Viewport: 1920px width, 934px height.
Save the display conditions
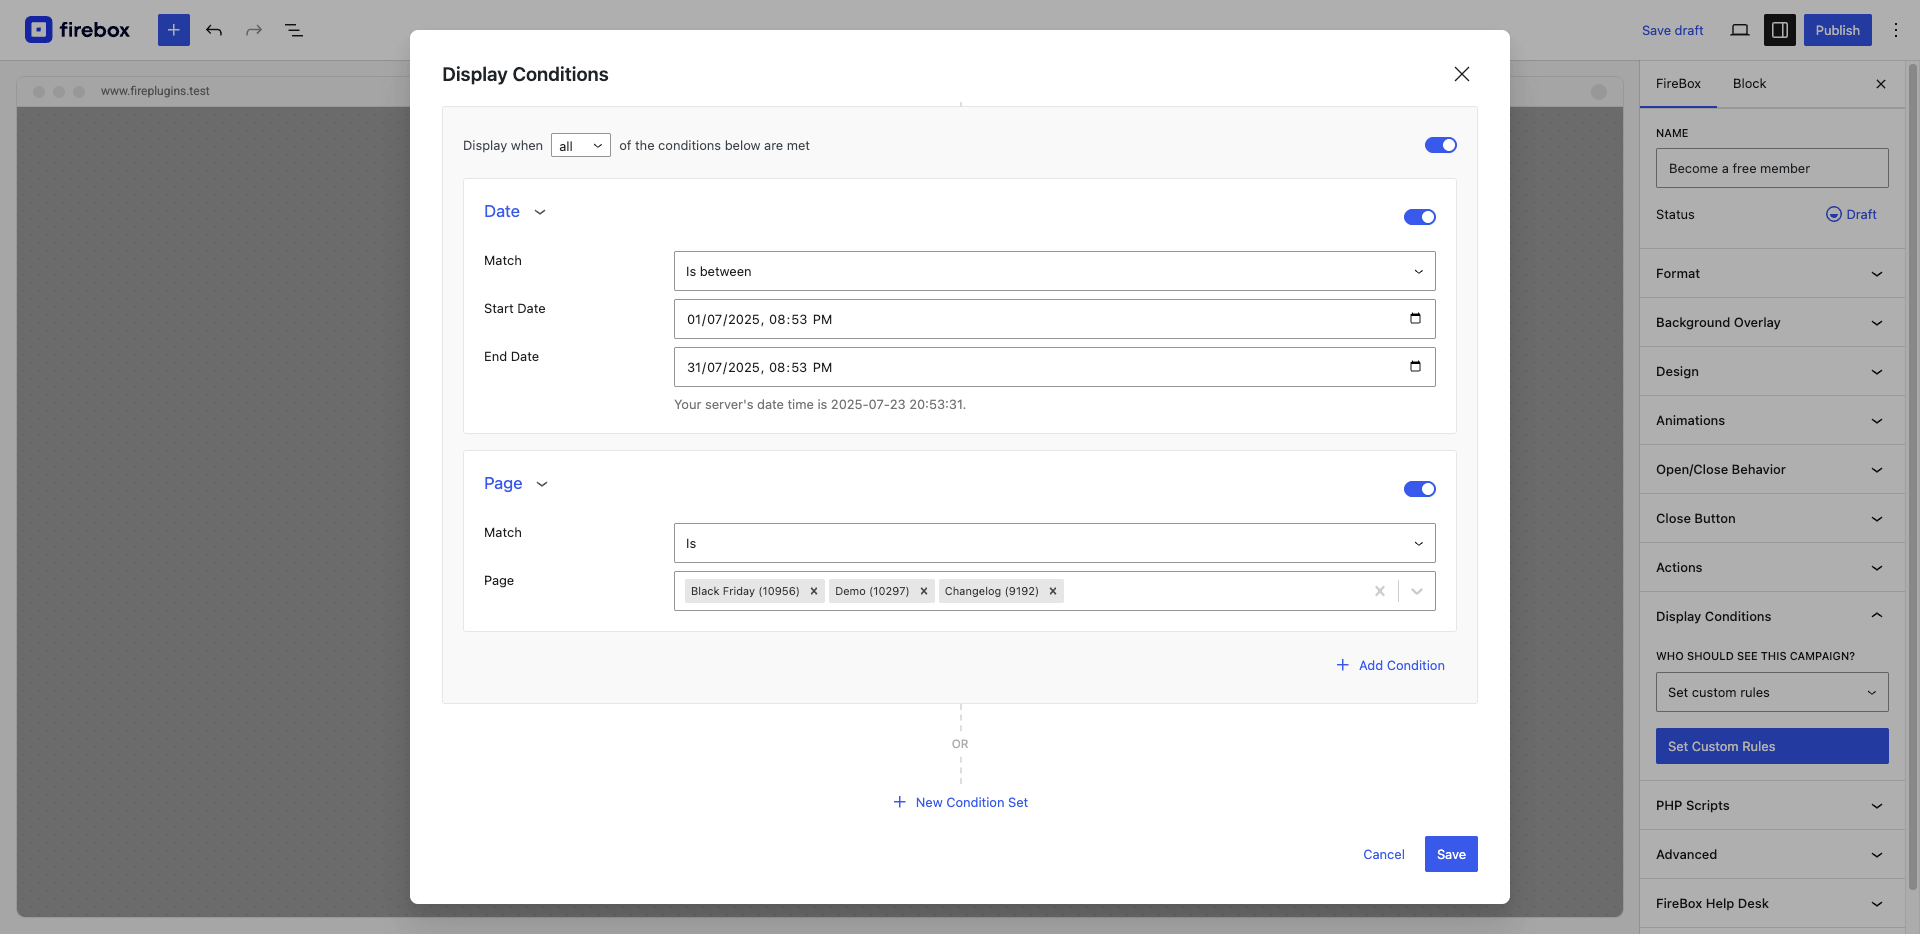click(1451, 854)
